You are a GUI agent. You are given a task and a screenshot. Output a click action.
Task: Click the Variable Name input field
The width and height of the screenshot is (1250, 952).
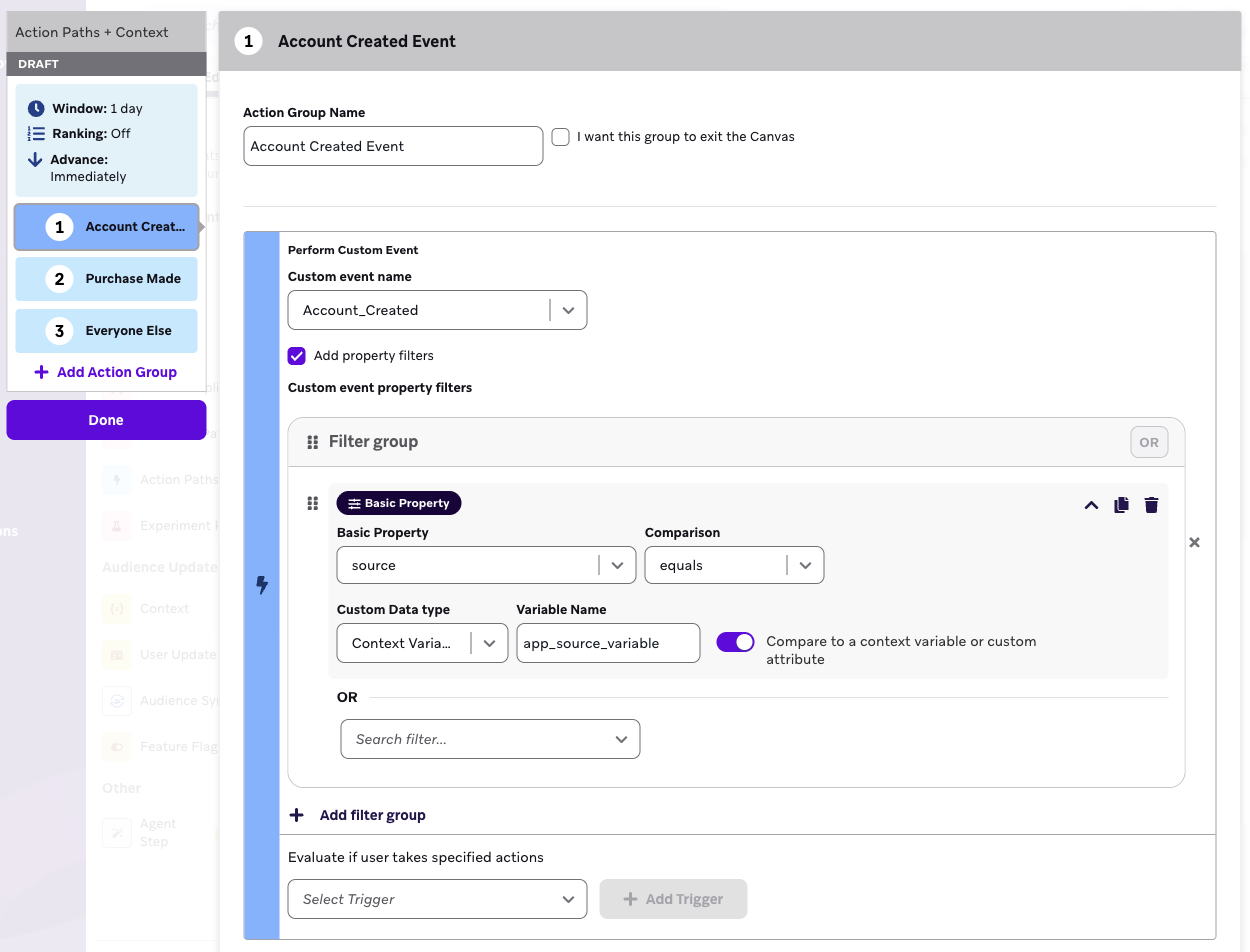click(x=607, y=643)
